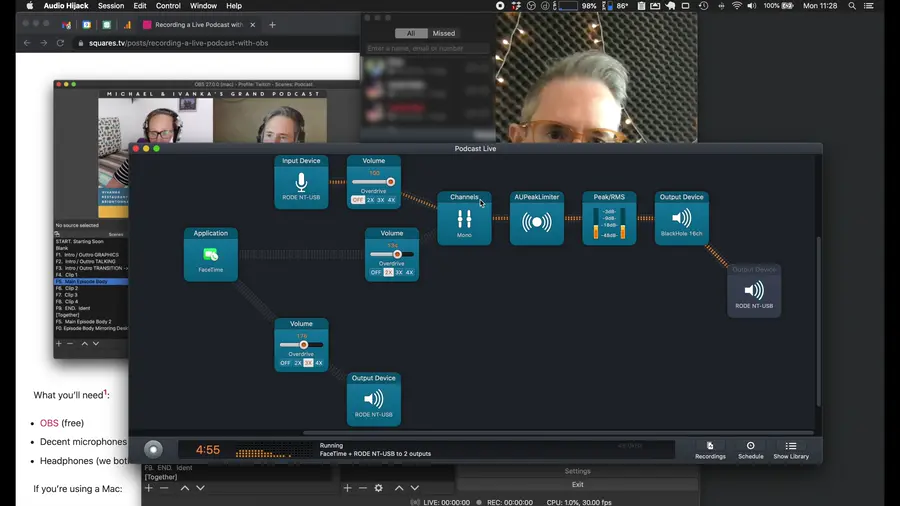Open the Schedule panel
The height and width of the screenshot is (506, 900).
pos(750,450)
